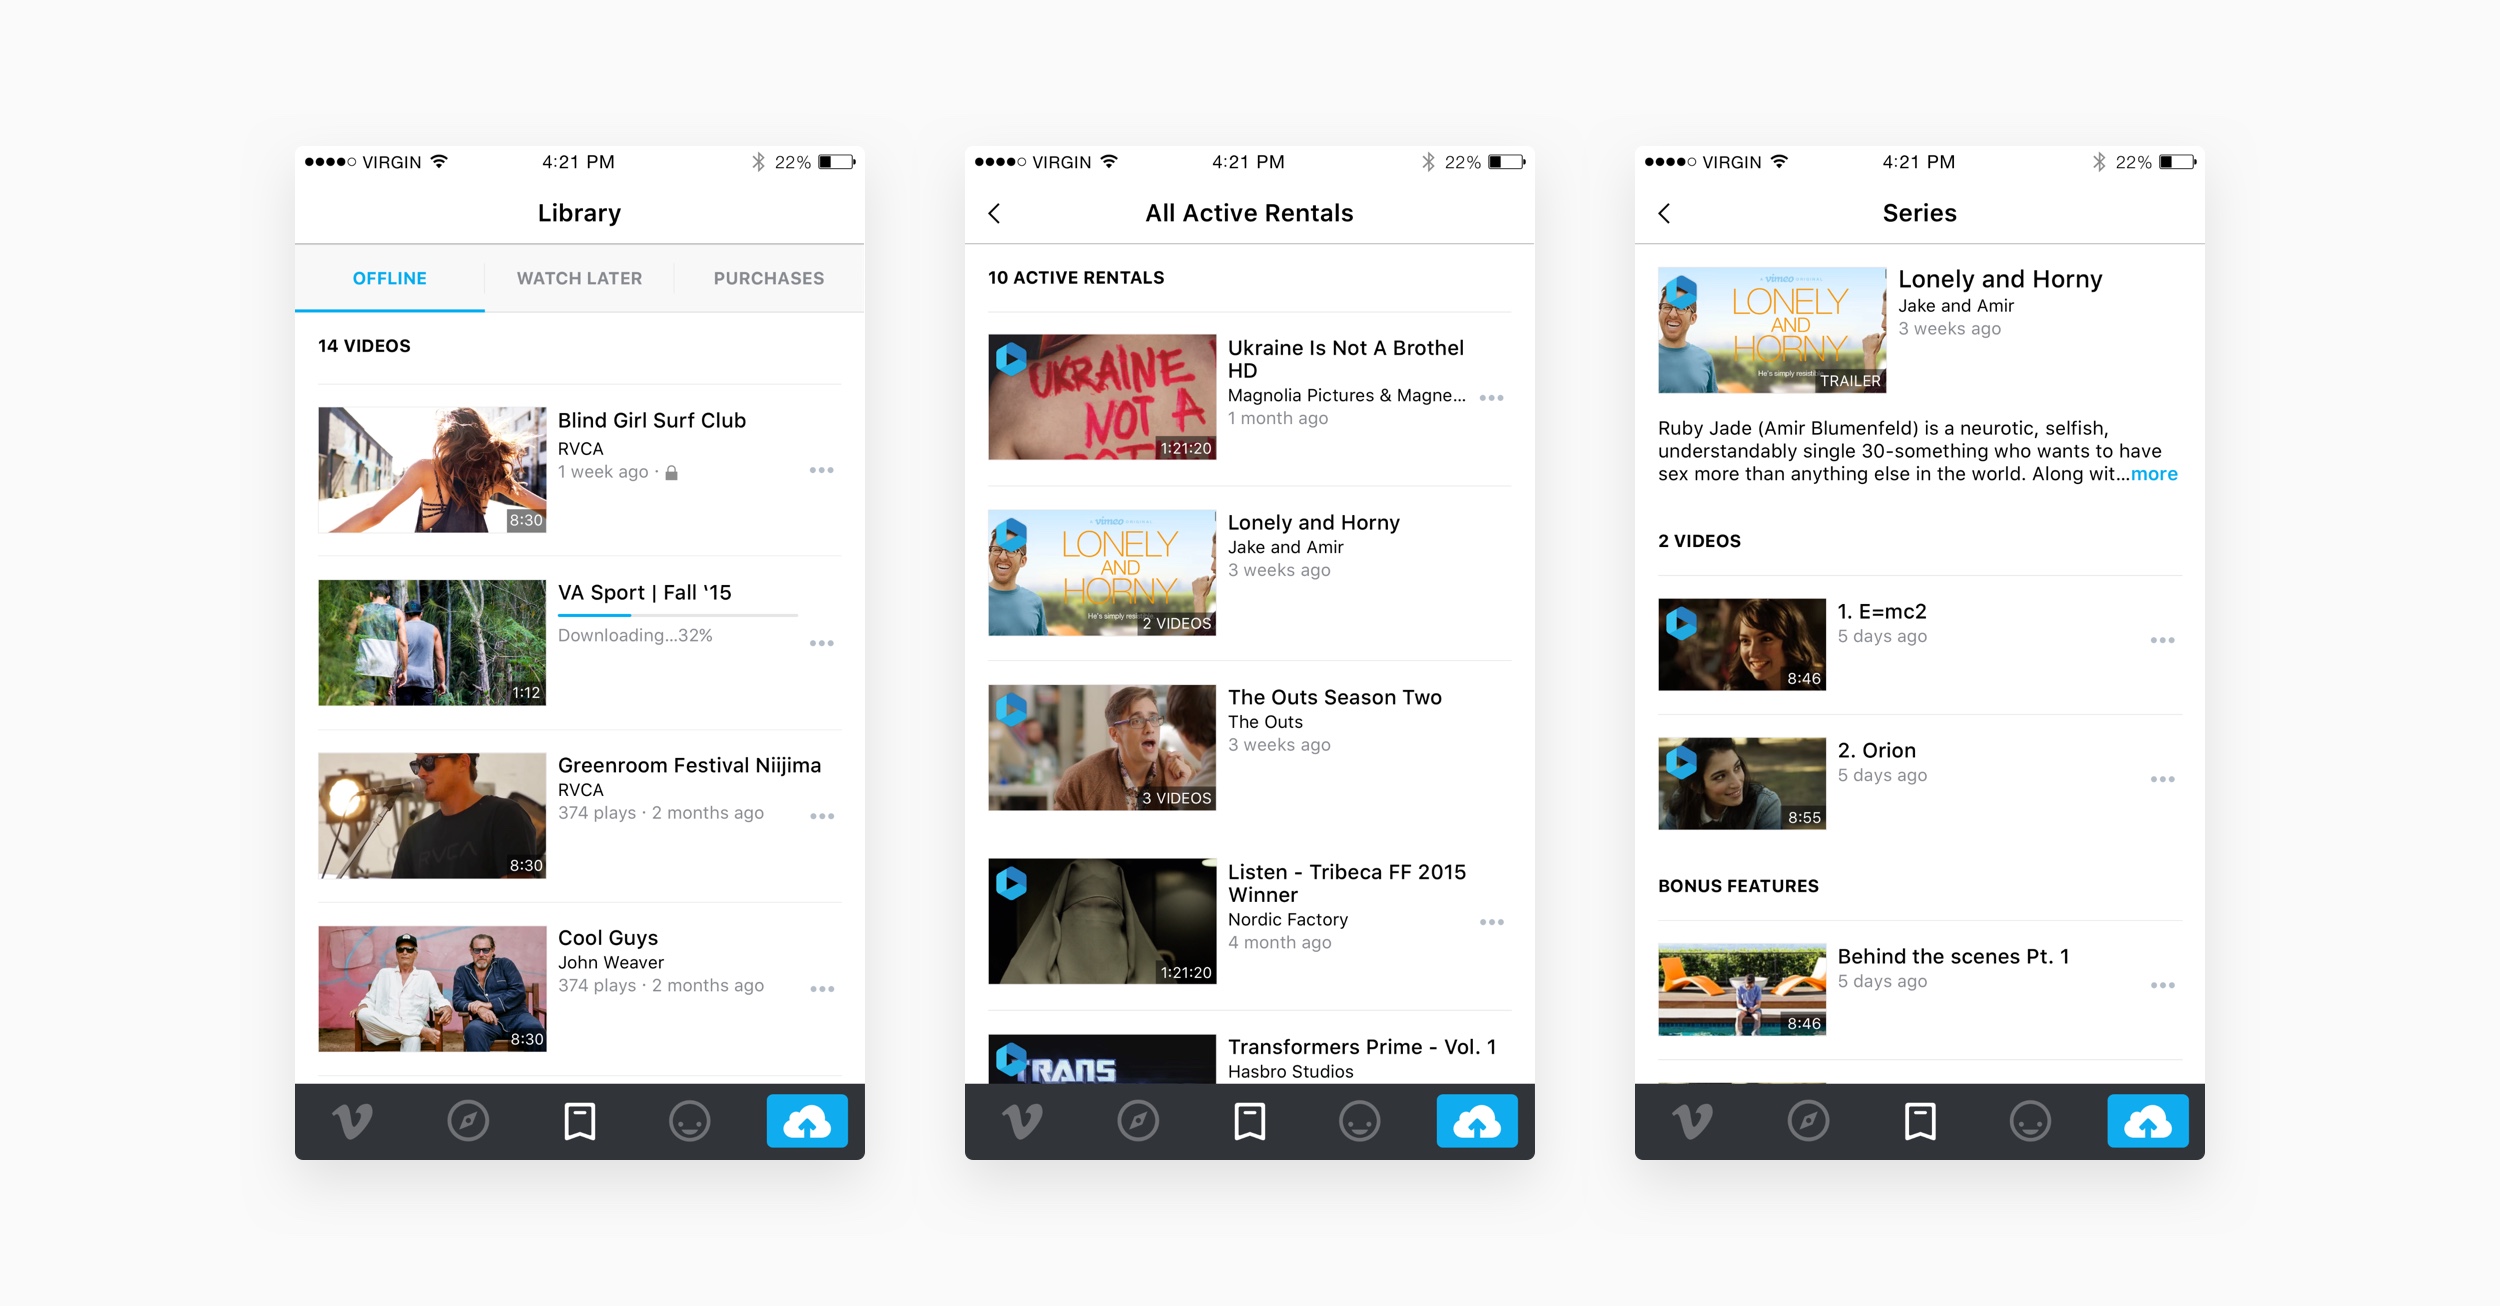Select 'The Outs Season Two' title

pos(1335,697)
